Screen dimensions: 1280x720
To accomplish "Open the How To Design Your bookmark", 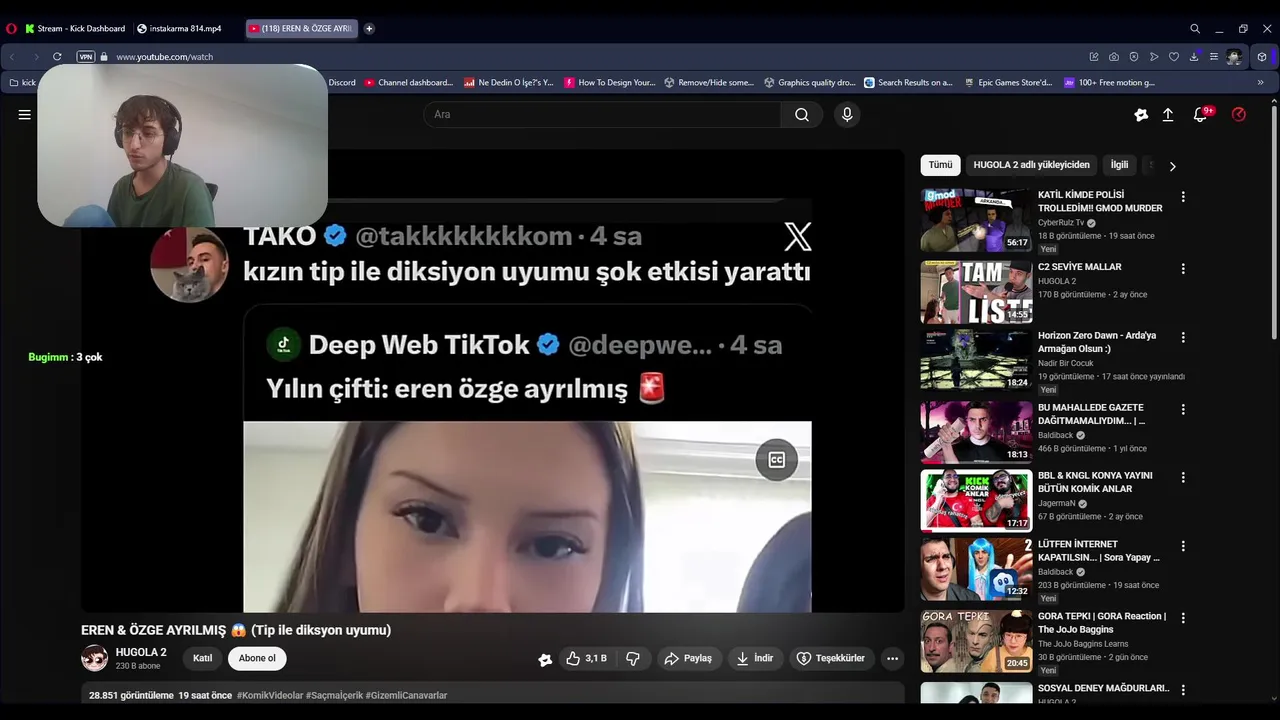I will (610, 83).
